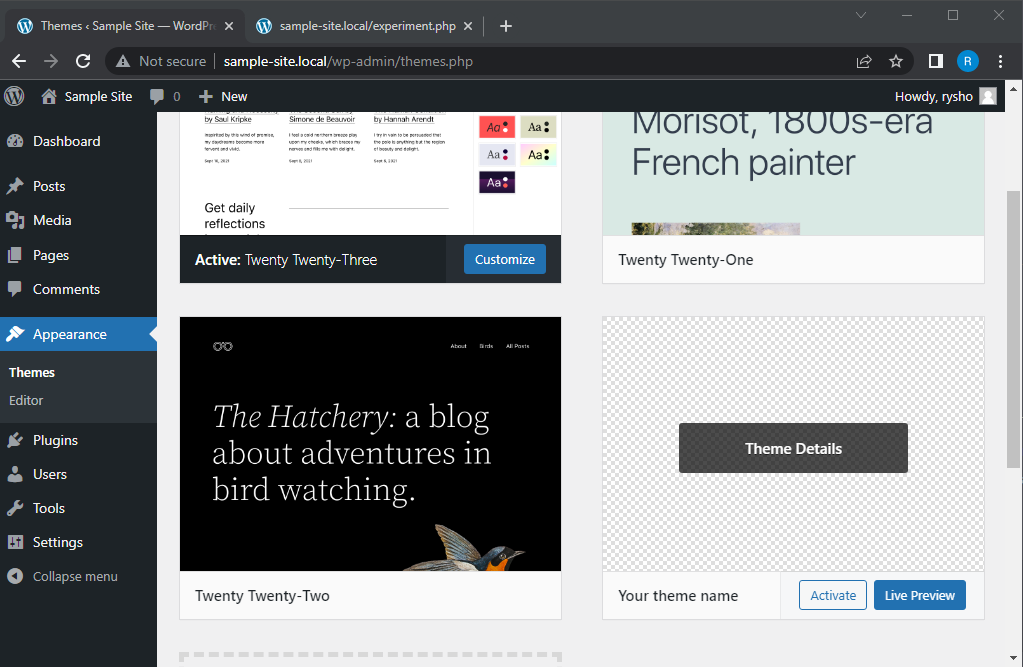1023x667 pixels.
Task: Click the WordPress logo in admin bar
Action: click(14, 97)
